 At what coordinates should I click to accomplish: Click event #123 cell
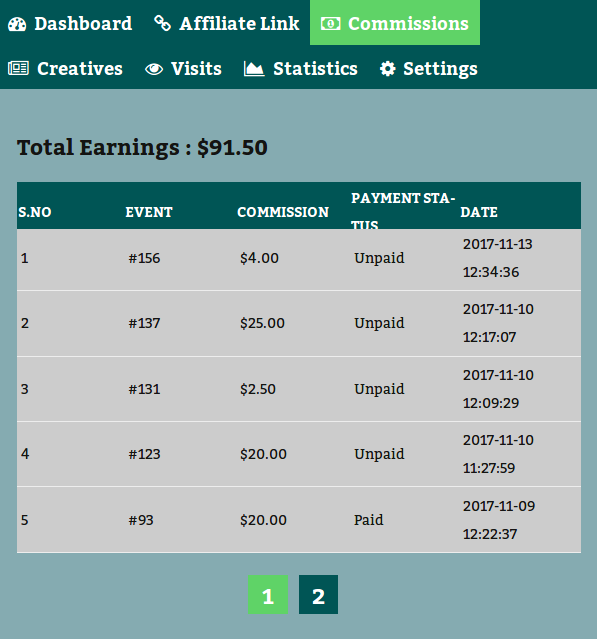[144, 454]
